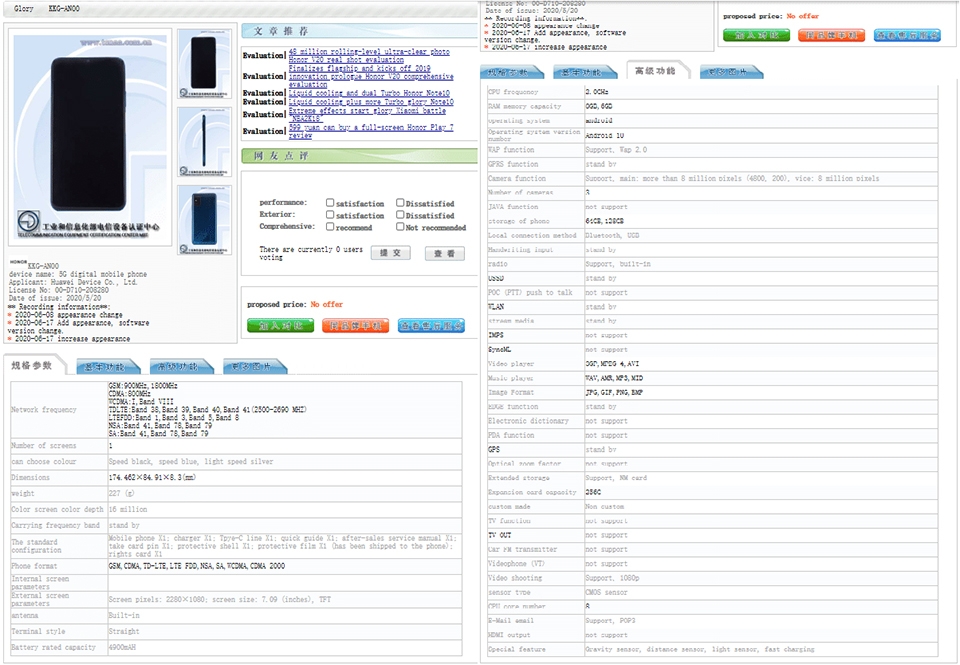960x665 pixels.
Task: Open 'Liquid cooling and dual Turbo Honor Note10' link
Action: pyautogui.click(x=369, y=93)
